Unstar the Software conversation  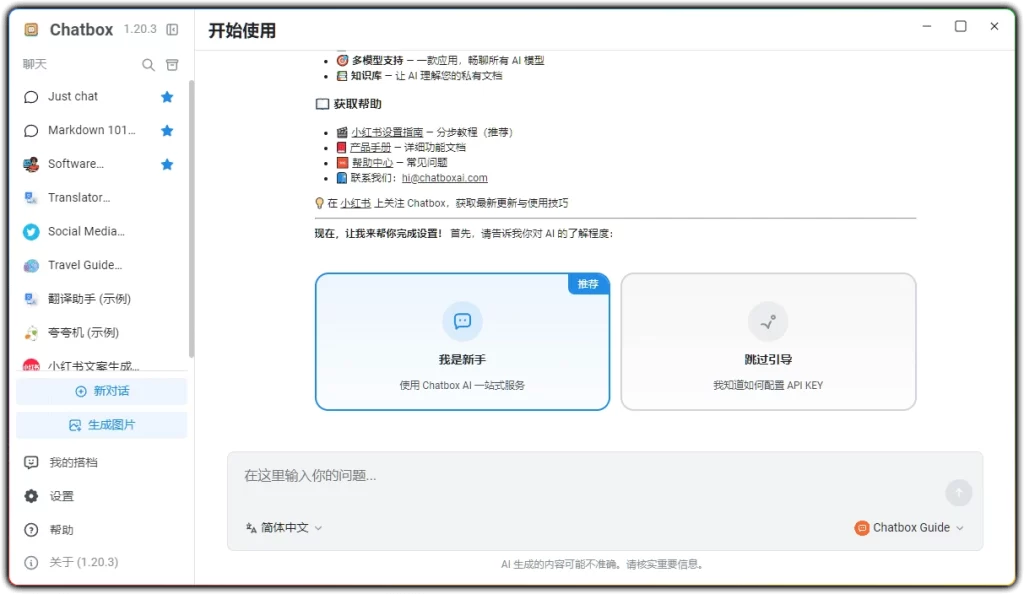point(167,164)
